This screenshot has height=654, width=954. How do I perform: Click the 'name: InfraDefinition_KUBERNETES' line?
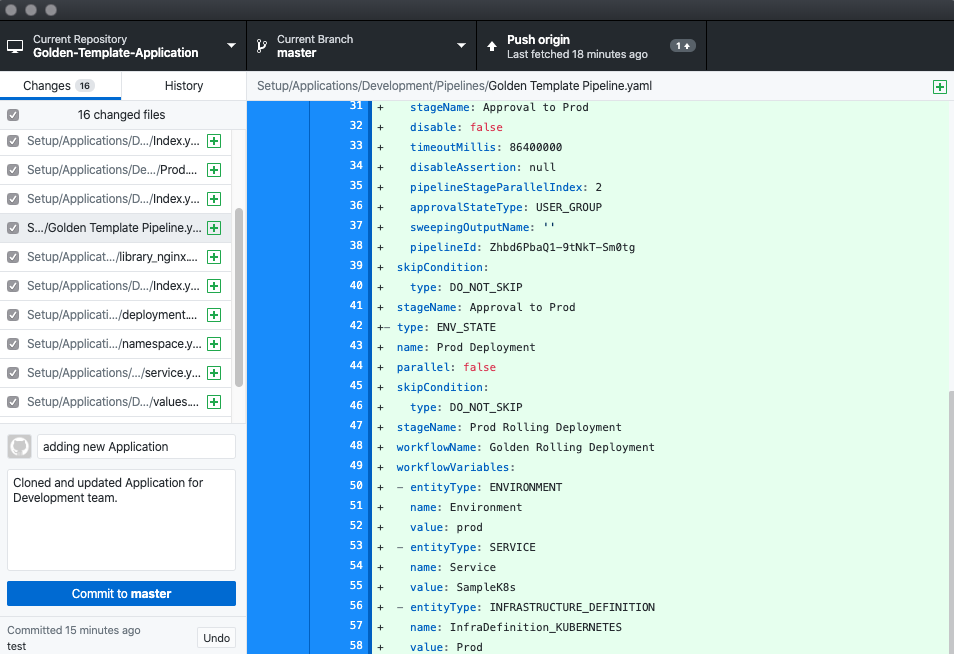516,628
